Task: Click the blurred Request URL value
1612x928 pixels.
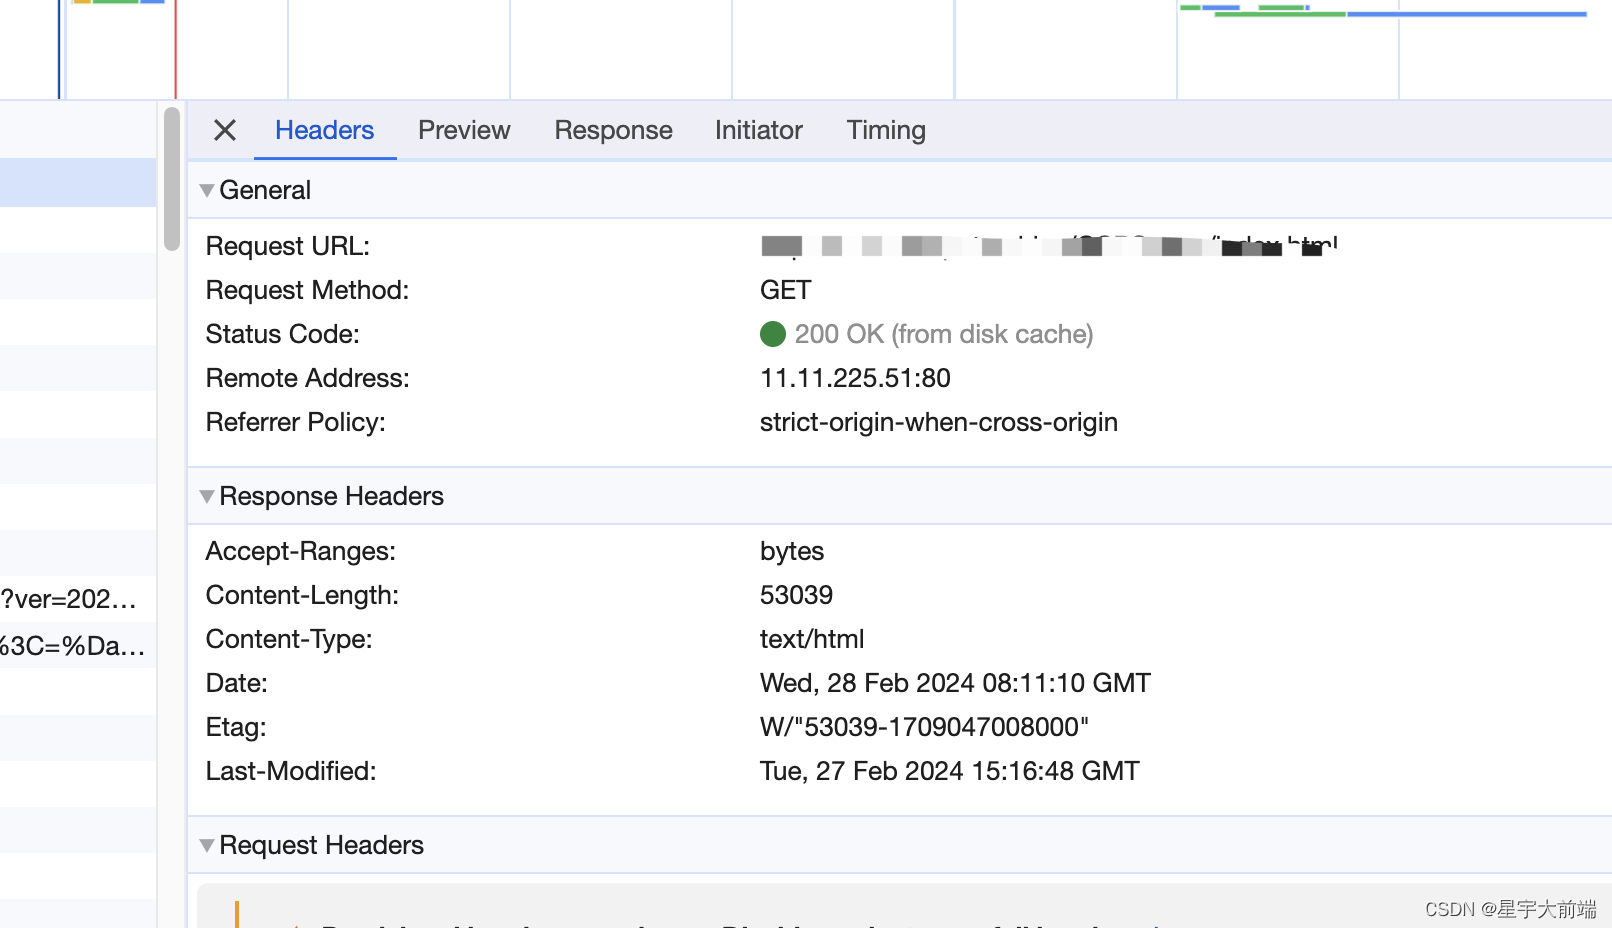Action: point(1049,246)
